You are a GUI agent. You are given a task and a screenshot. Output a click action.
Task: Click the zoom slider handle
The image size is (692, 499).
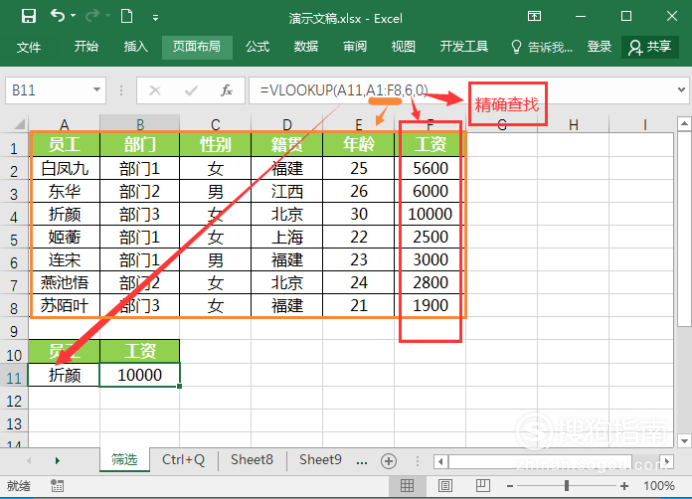coord(567,486)
